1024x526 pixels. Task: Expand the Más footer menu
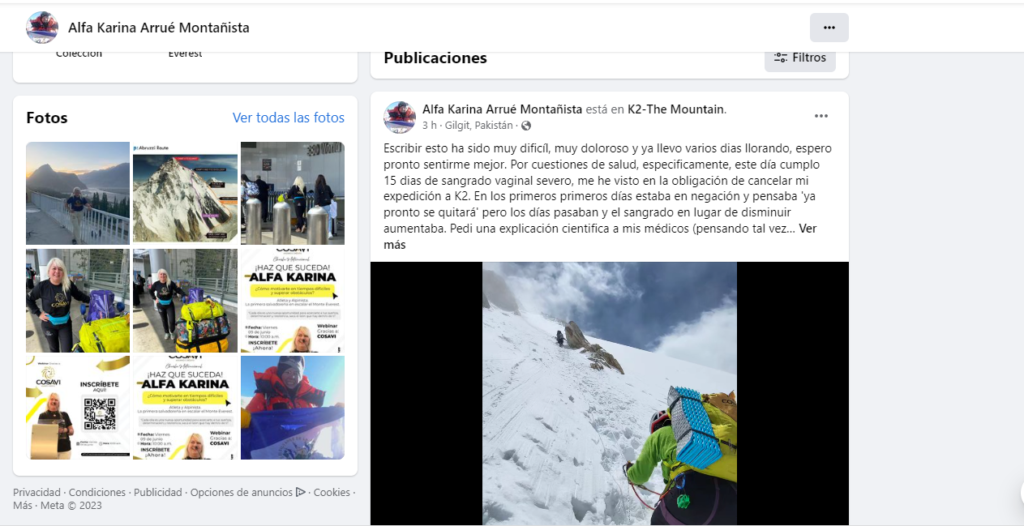[x=23, y=505]
